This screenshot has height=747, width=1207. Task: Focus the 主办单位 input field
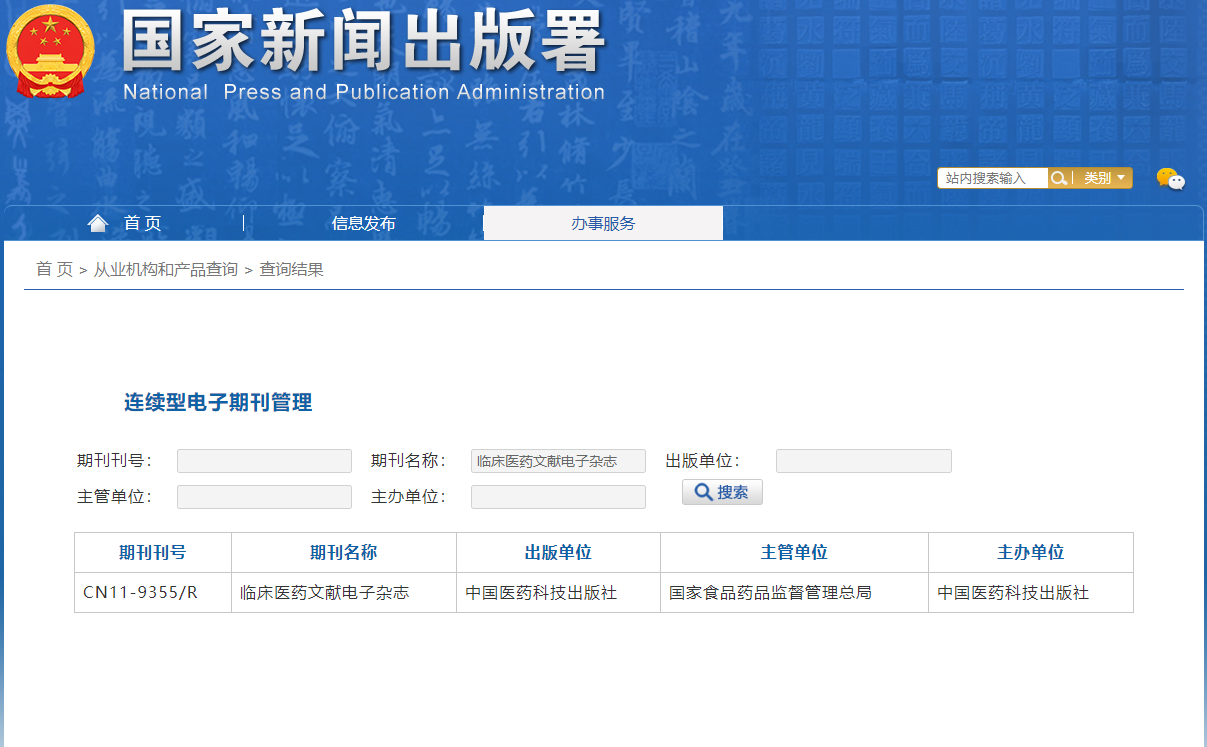[x=558, y=497]
